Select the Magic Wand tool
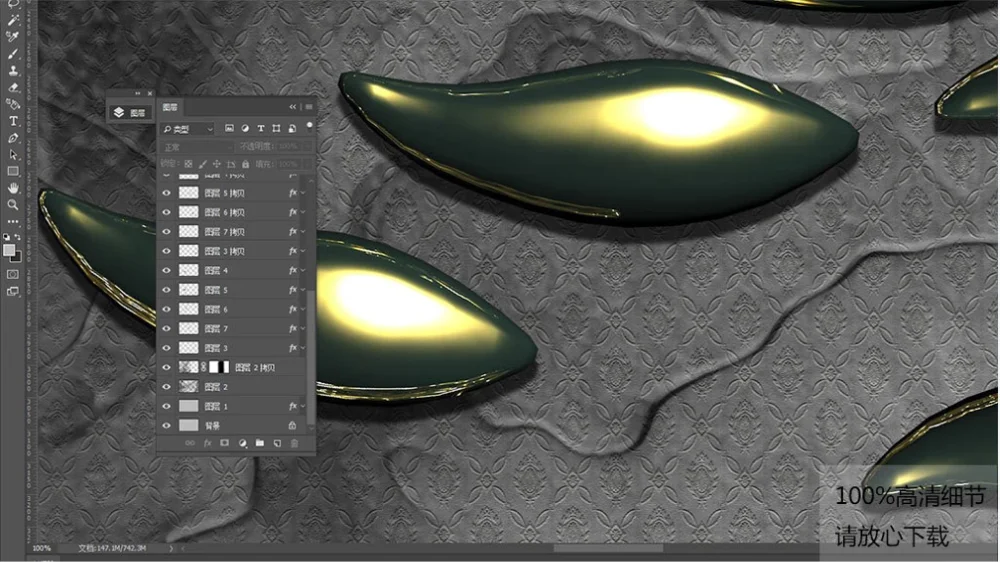Image resolution: width=1000 pixels, height=562 pixels. coord(13,20)
